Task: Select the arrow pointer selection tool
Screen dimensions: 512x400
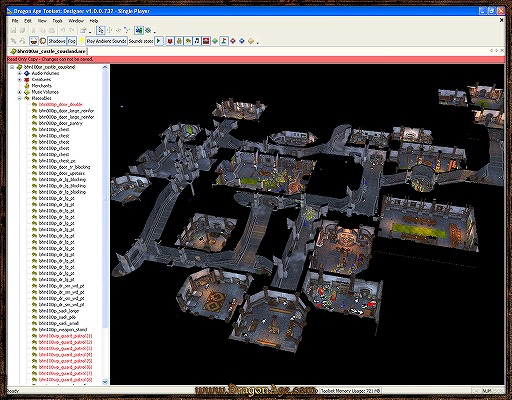Action: click(100, 30)
